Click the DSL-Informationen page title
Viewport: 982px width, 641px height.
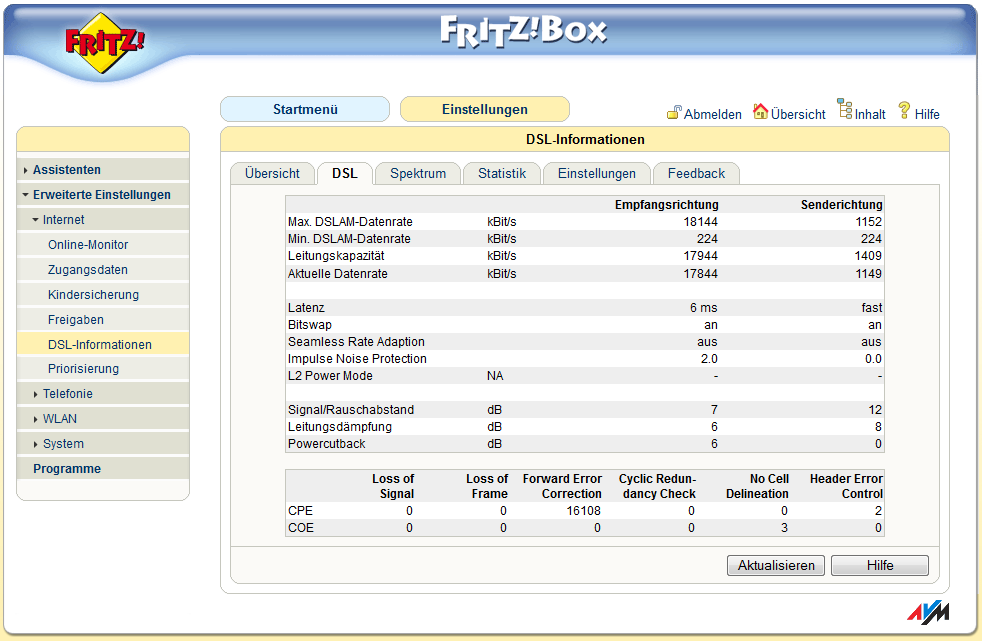[x=585, y=140]
